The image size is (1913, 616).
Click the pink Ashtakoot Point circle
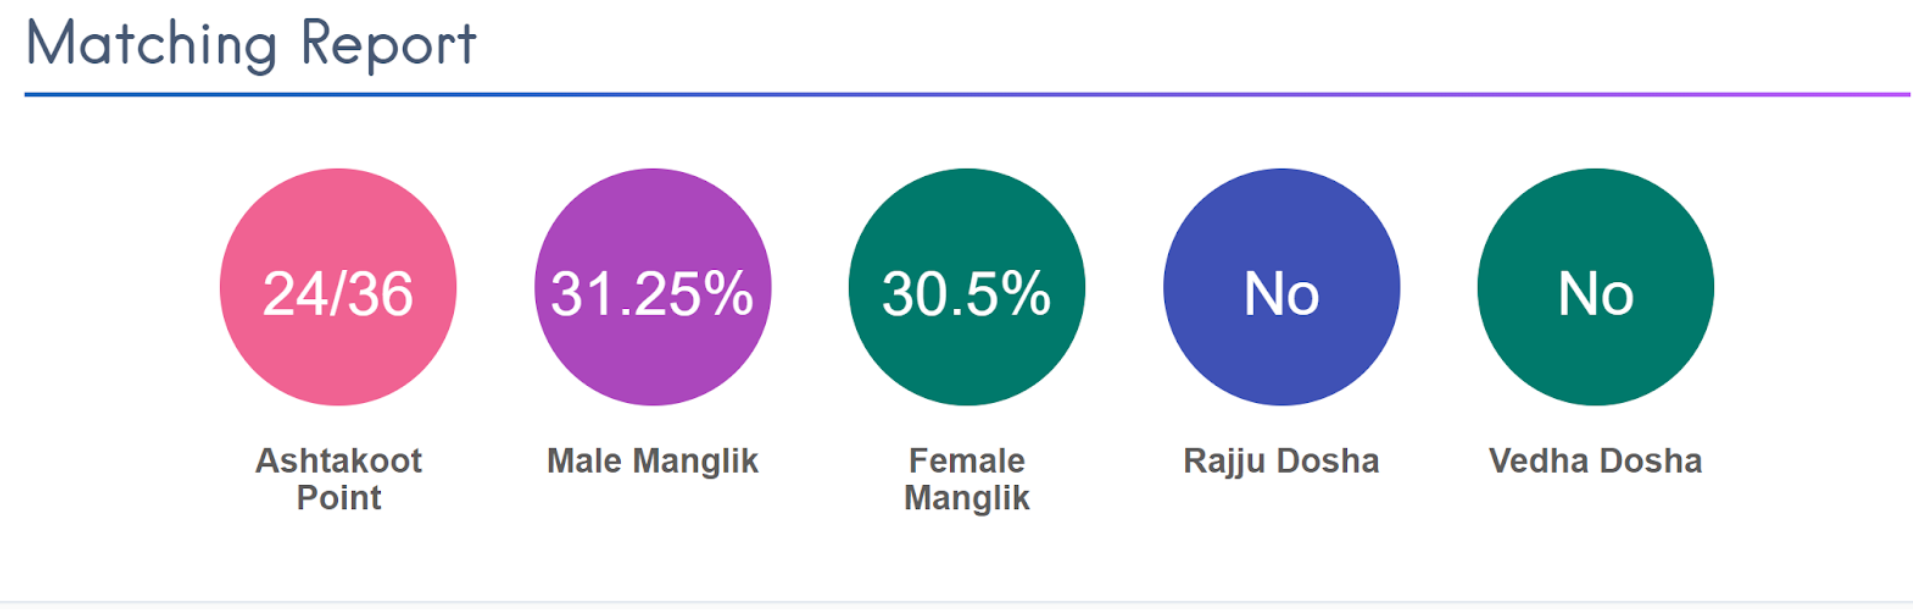tap(338, 365)
